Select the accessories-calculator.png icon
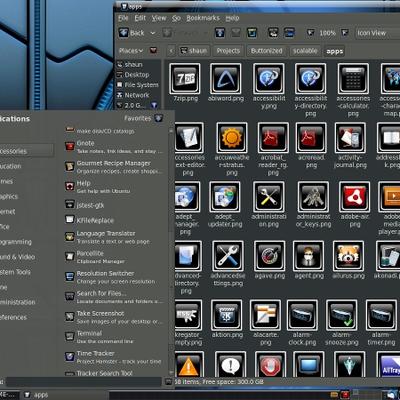 (x=353, y=79)
